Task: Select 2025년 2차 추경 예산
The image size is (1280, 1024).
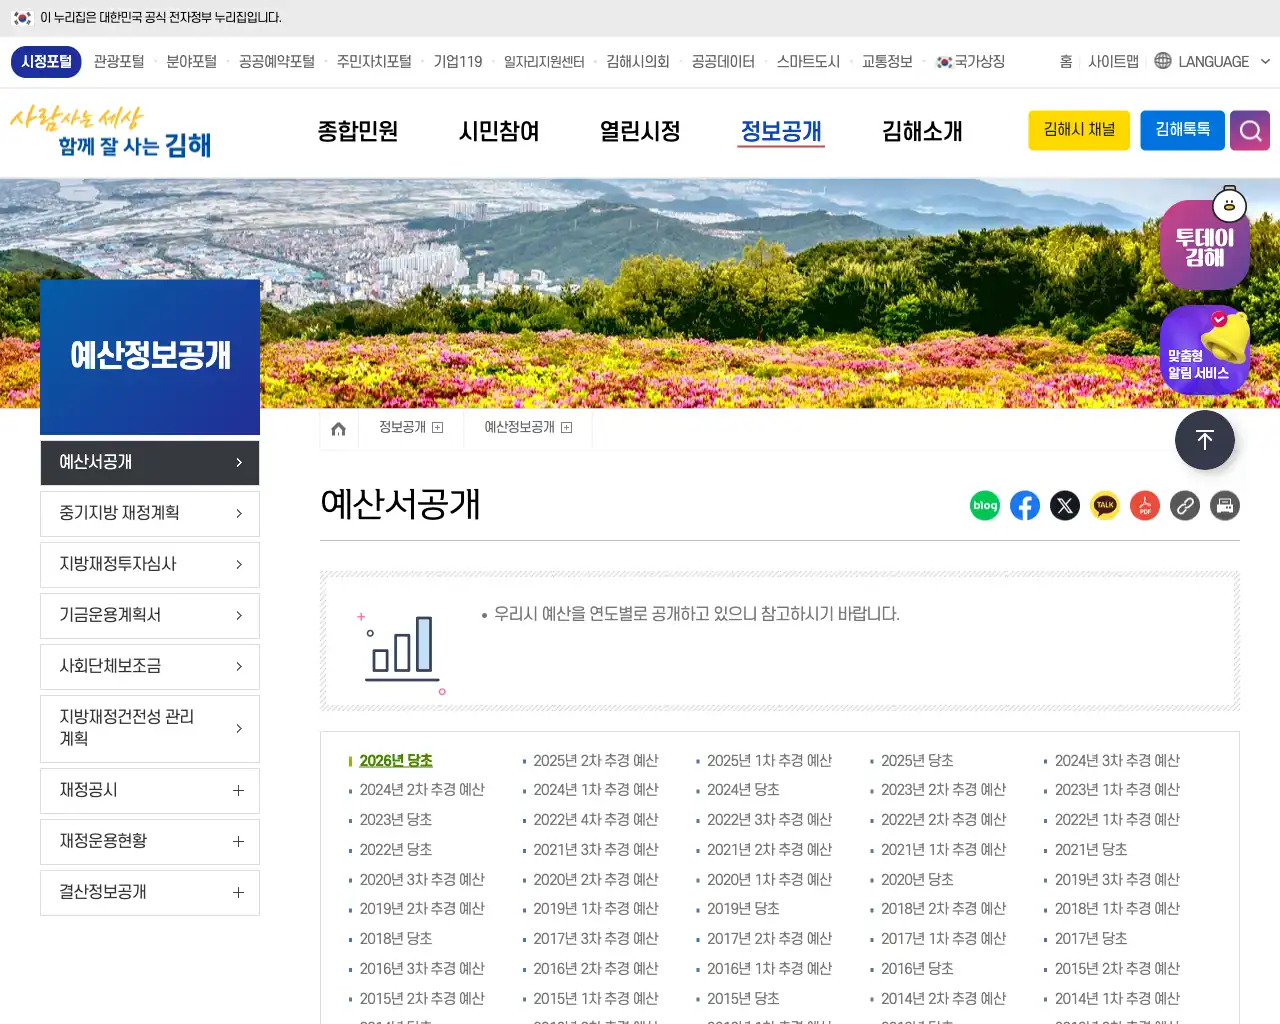Action: pyautogui.click(x=595, y=761)
